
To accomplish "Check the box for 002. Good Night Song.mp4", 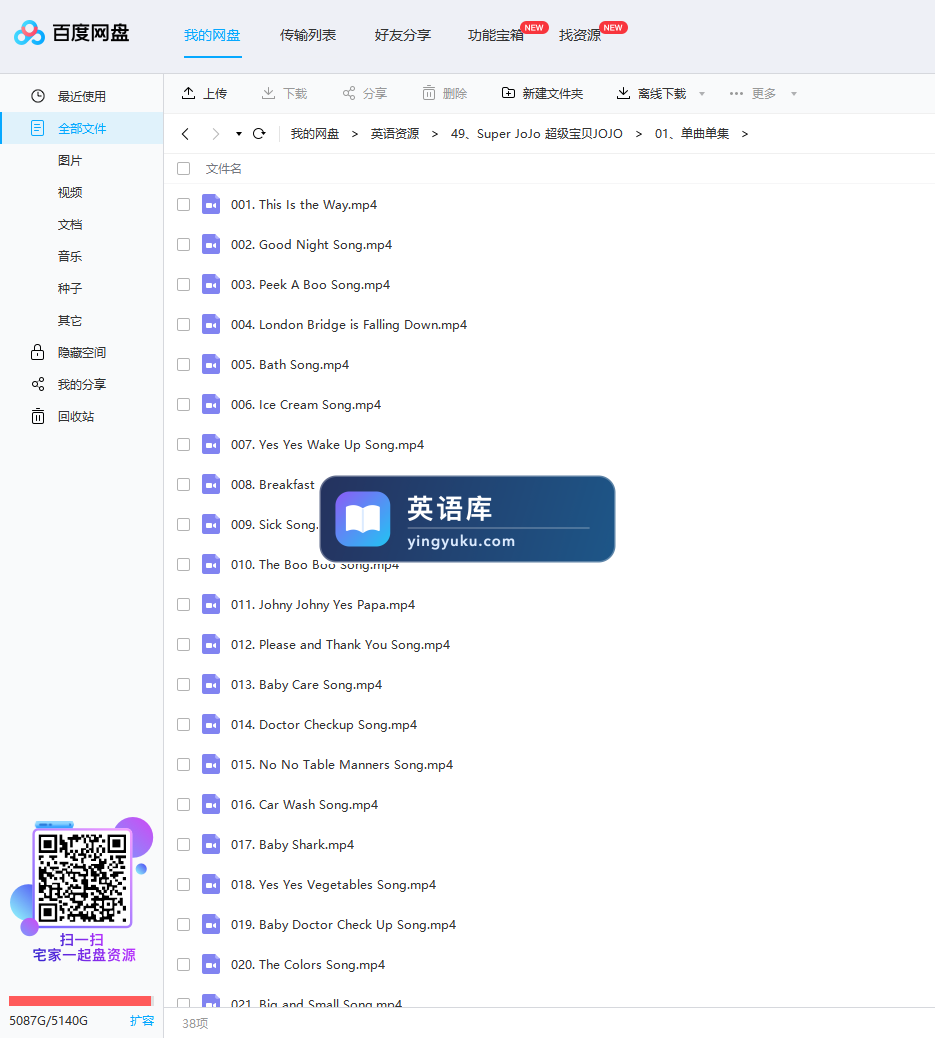I will tap(183, 245).
